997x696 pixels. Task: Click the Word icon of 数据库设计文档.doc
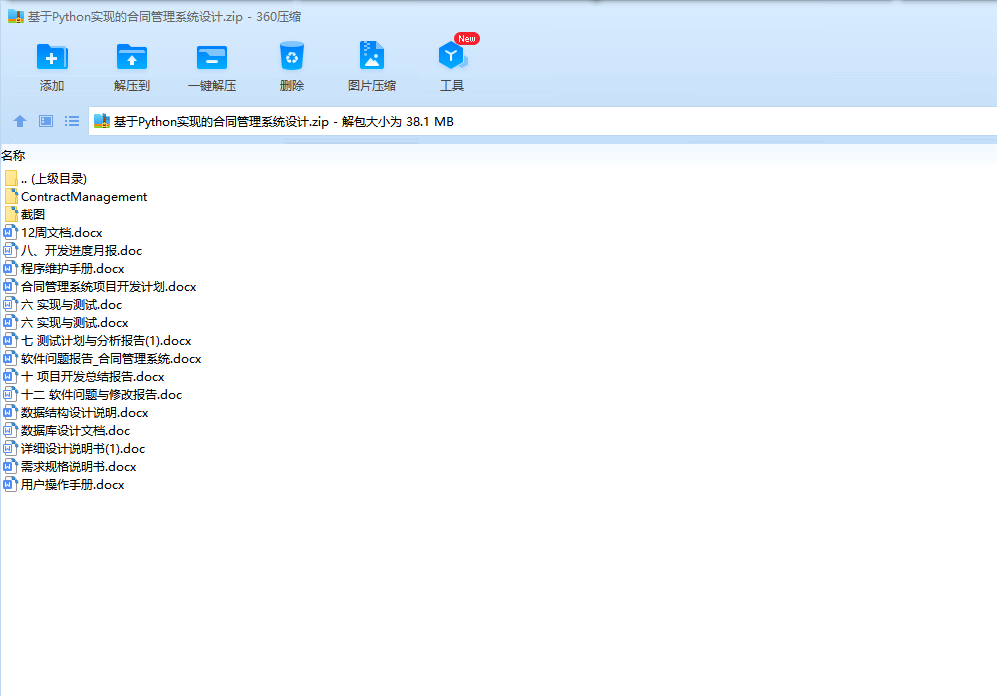tap(10, 431)
